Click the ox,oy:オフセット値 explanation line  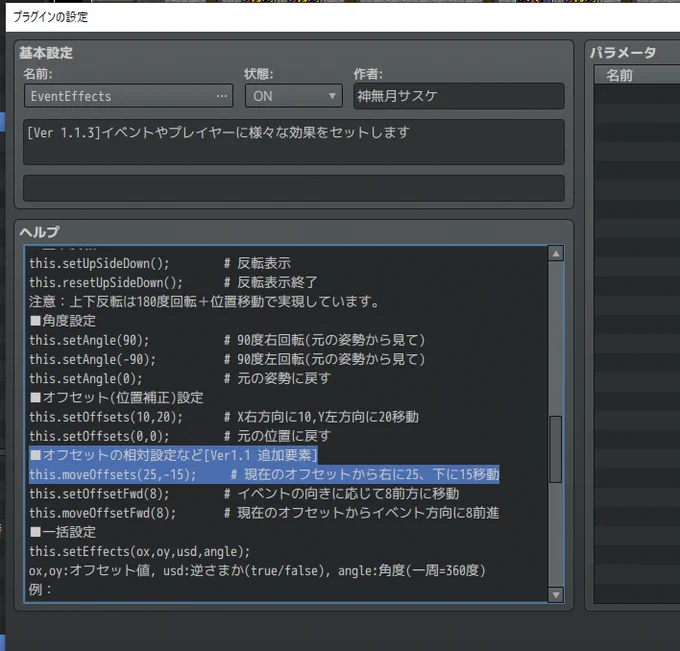(x=257, y=570)
